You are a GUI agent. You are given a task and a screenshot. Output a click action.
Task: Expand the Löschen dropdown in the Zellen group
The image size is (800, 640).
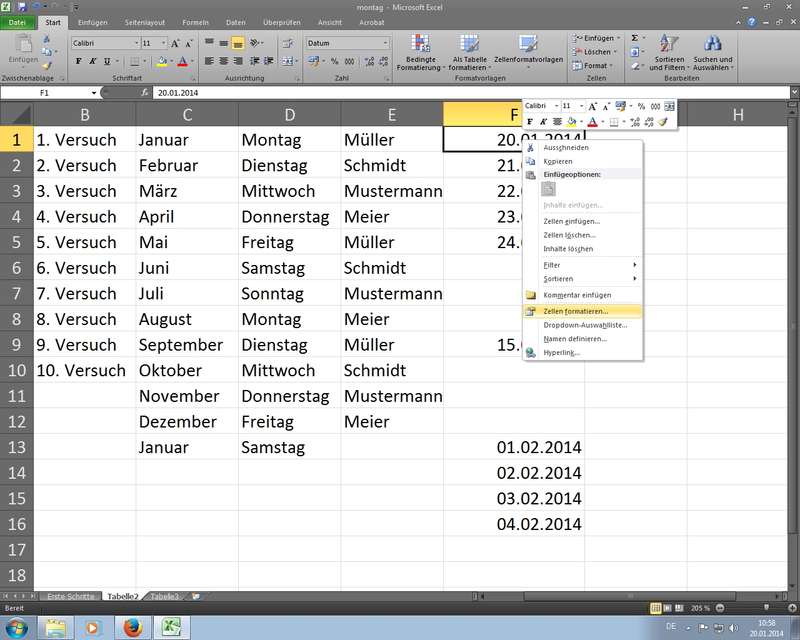(615, 52)
